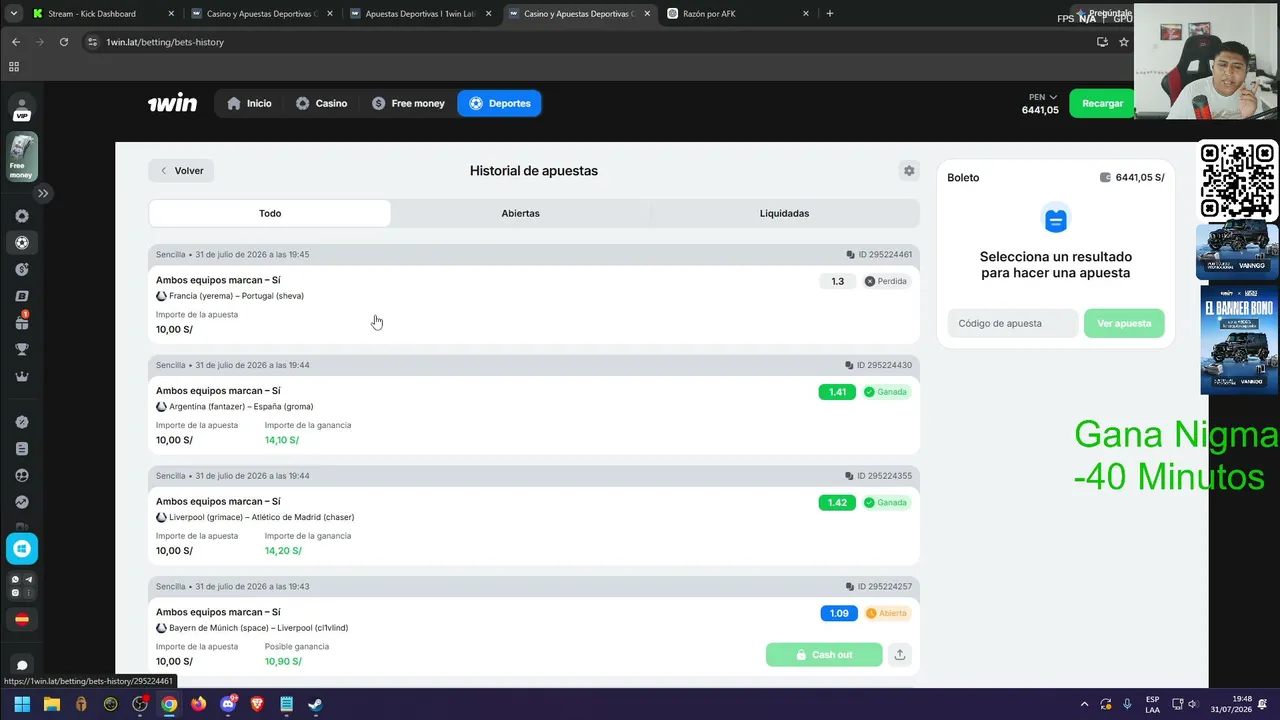The height and width of the screenshot is (720, 1280).
Task: Click the Ver apuesta button
Action: [1124, 323]
